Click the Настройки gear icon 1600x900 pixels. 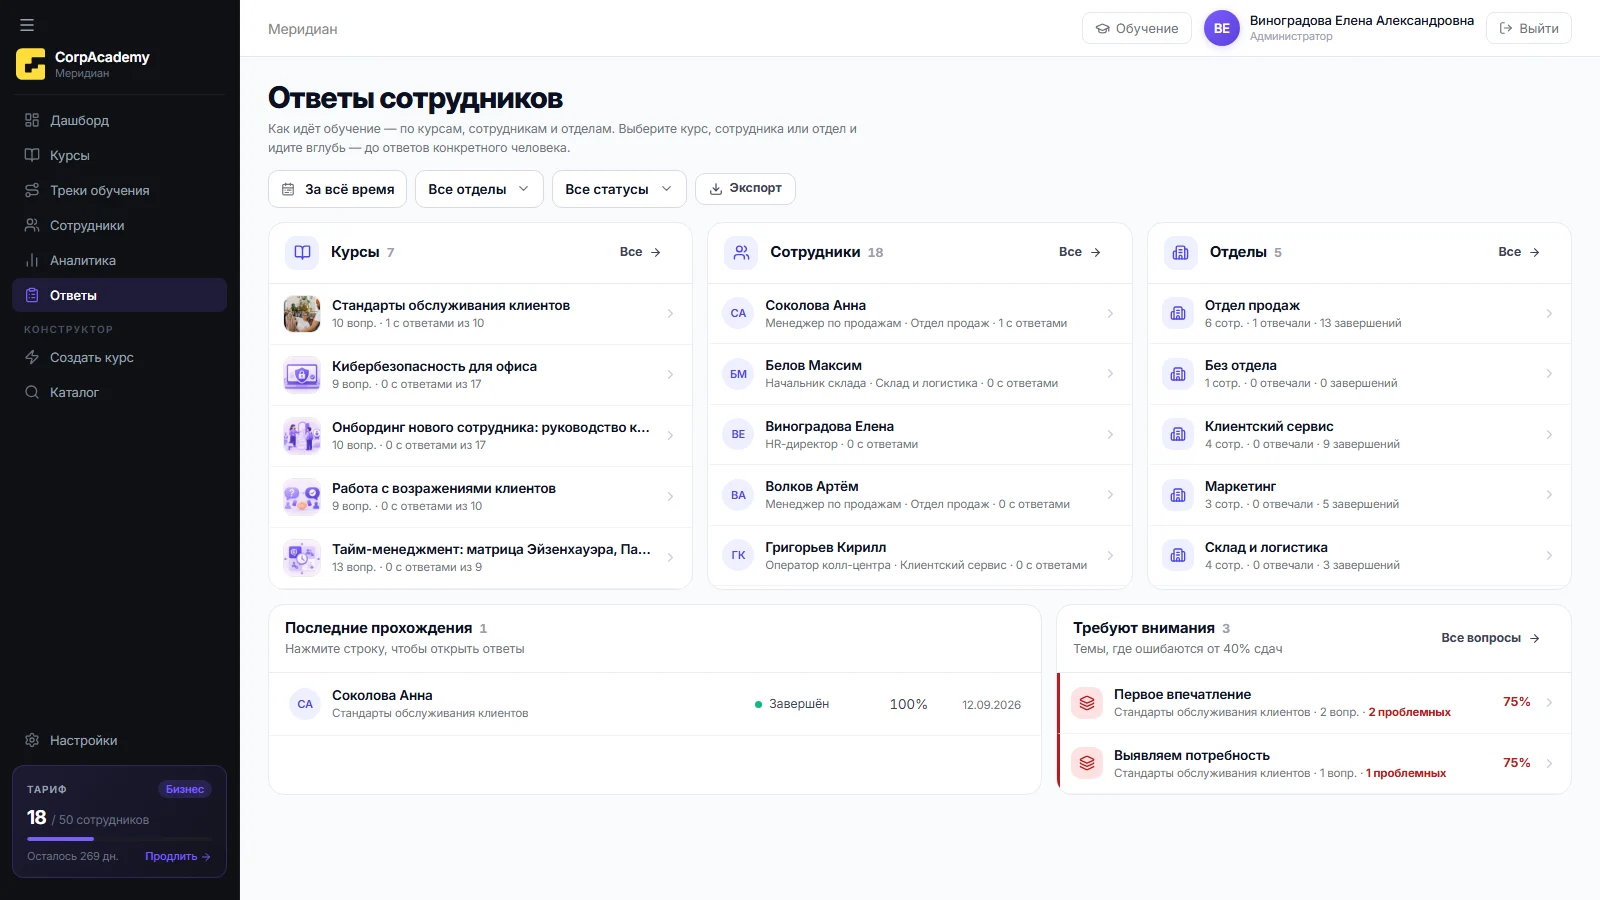click(32, 740)
